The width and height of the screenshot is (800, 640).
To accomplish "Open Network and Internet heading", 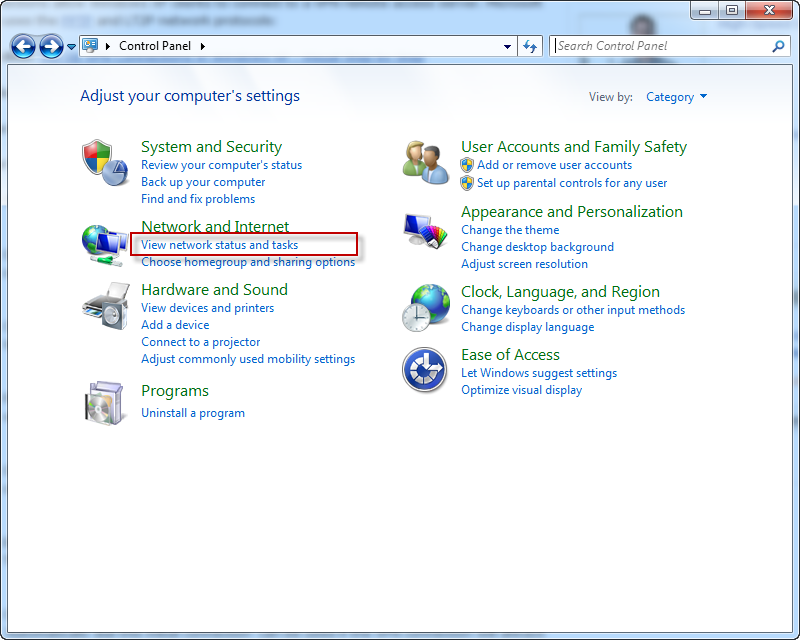I will (215, 226).
